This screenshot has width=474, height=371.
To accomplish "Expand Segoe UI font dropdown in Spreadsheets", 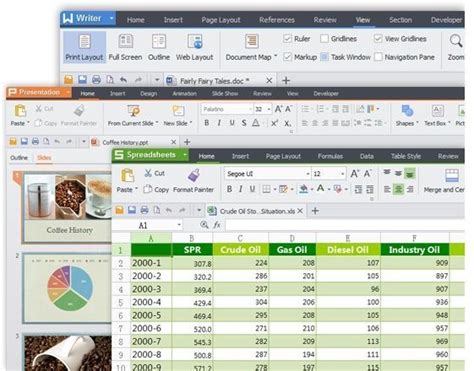I will point(308,174).
